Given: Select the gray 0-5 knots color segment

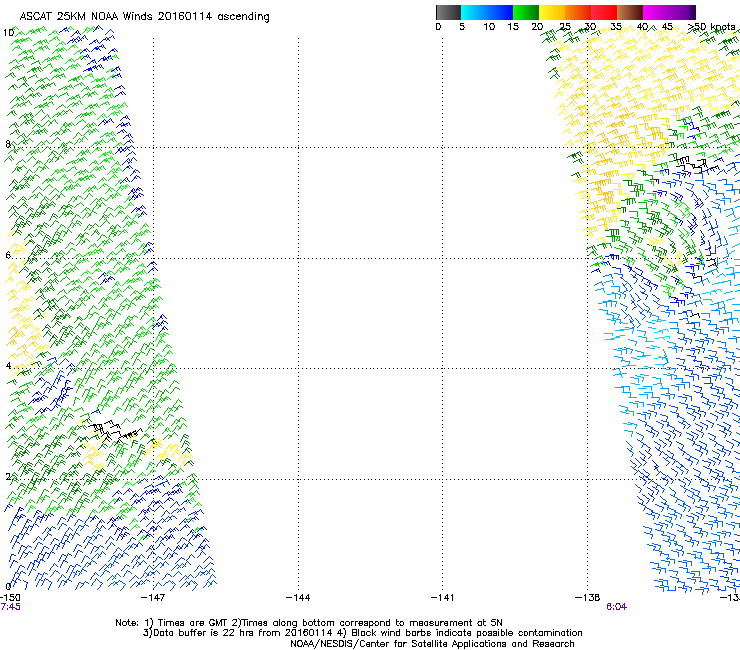Looking at the screenshot, I should [448, 12].
